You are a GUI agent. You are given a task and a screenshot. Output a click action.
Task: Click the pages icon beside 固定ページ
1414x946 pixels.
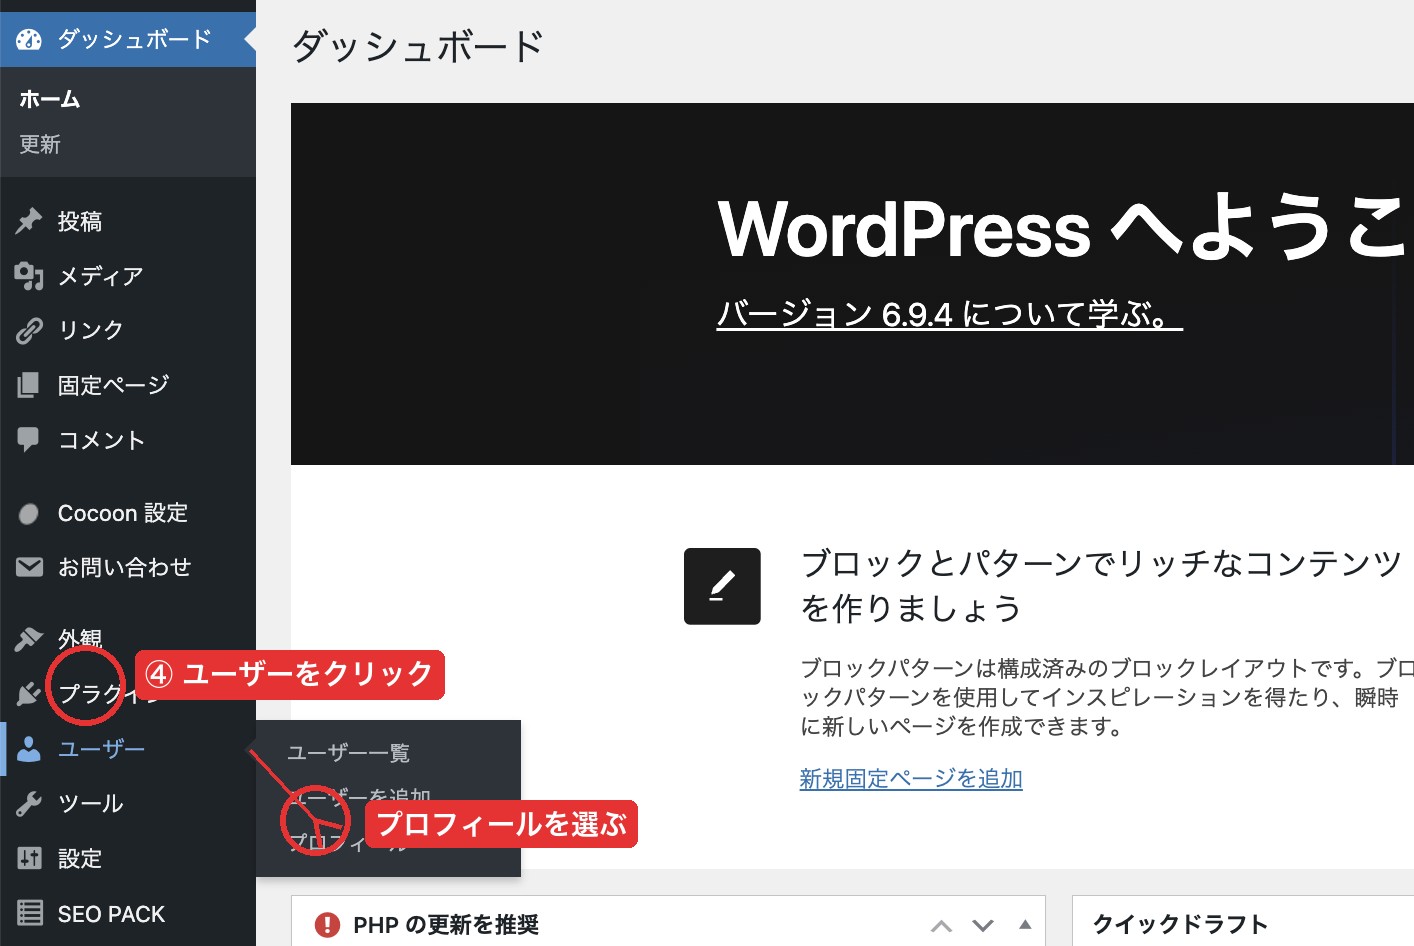click(x=29, y=385)
